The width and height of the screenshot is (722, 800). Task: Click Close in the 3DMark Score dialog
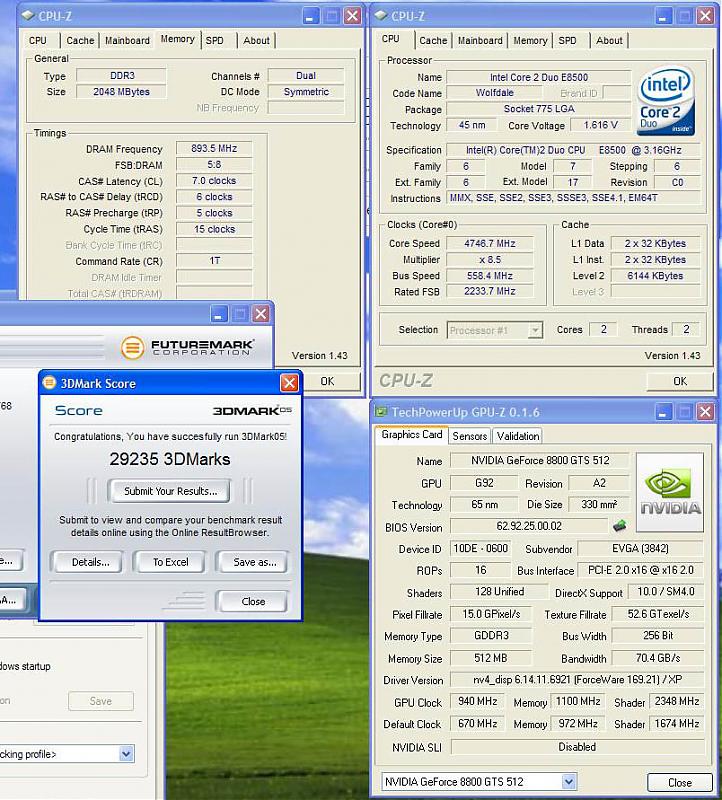click(253, 601)
